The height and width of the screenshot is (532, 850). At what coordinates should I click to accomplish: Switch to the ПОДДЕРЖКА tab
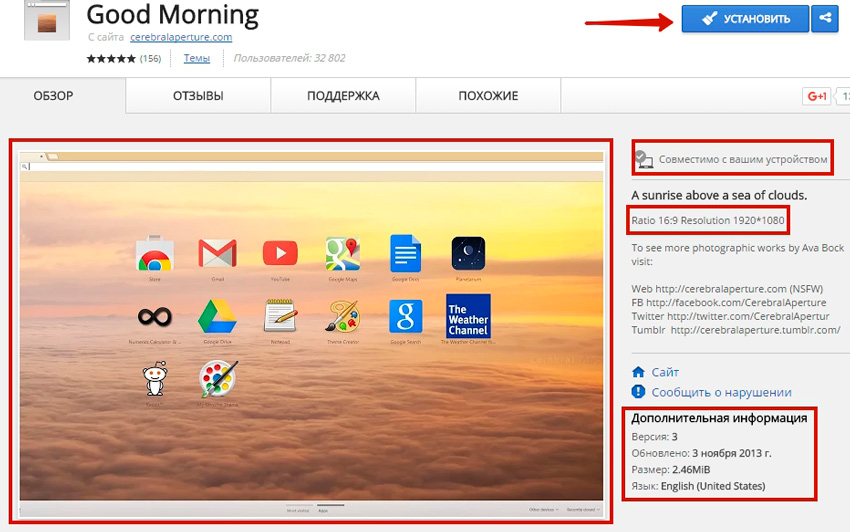(x=343, y=96)
